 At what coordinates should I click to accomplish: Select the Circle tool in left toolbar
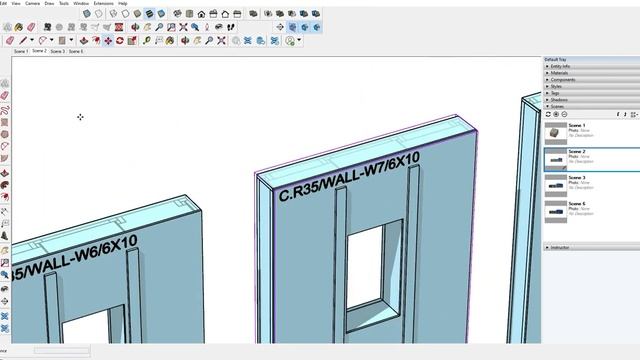coord(4,134)
